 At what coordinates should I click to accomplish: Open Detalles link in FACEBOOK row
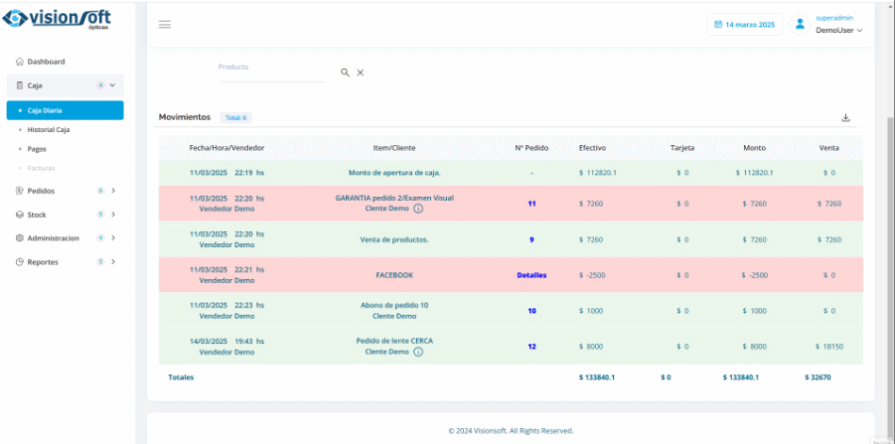tap(531, 275)
